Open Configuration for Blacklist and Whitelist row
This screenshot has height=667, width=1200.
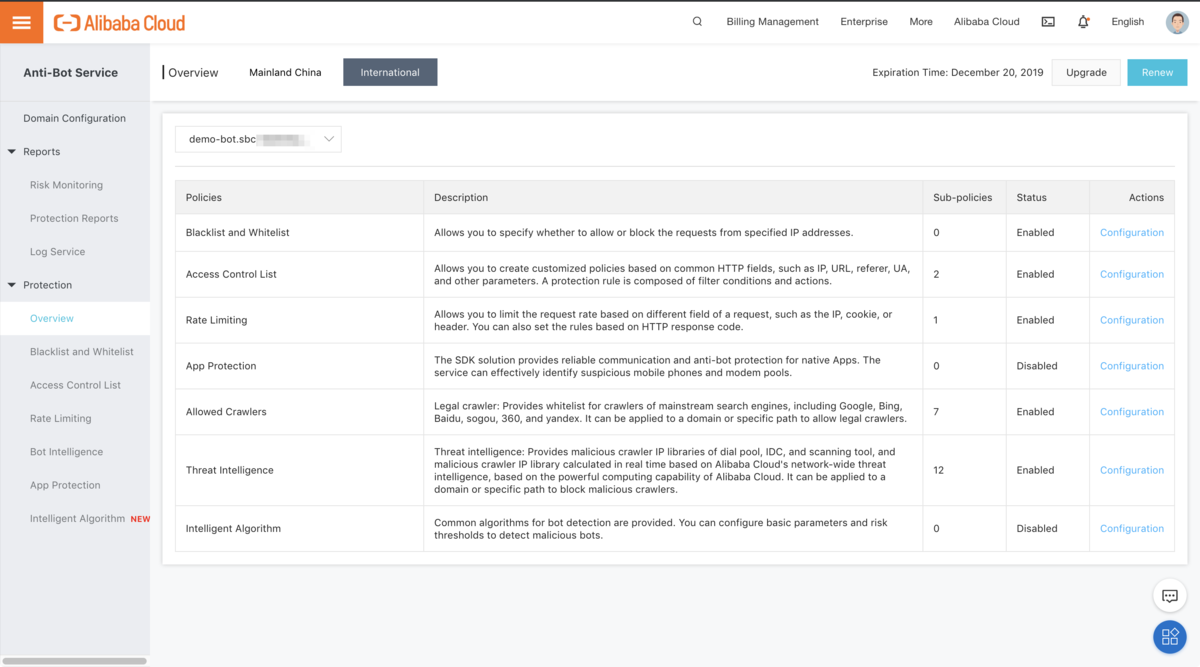coord(1132,232)
